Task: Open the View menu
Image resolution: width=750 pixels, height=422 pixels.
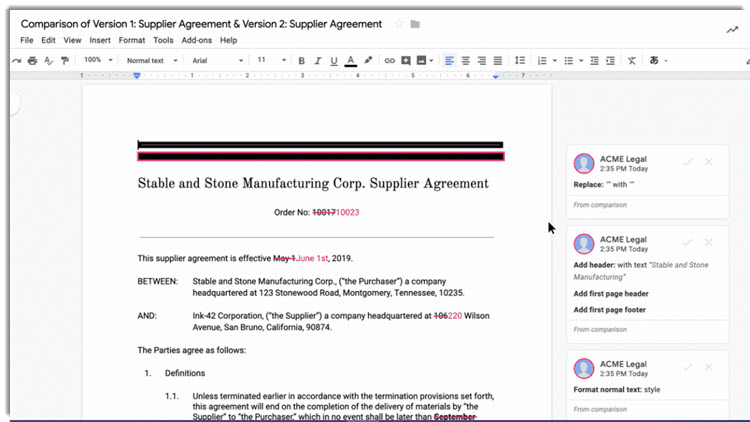Action: click(x=72, y=40)
